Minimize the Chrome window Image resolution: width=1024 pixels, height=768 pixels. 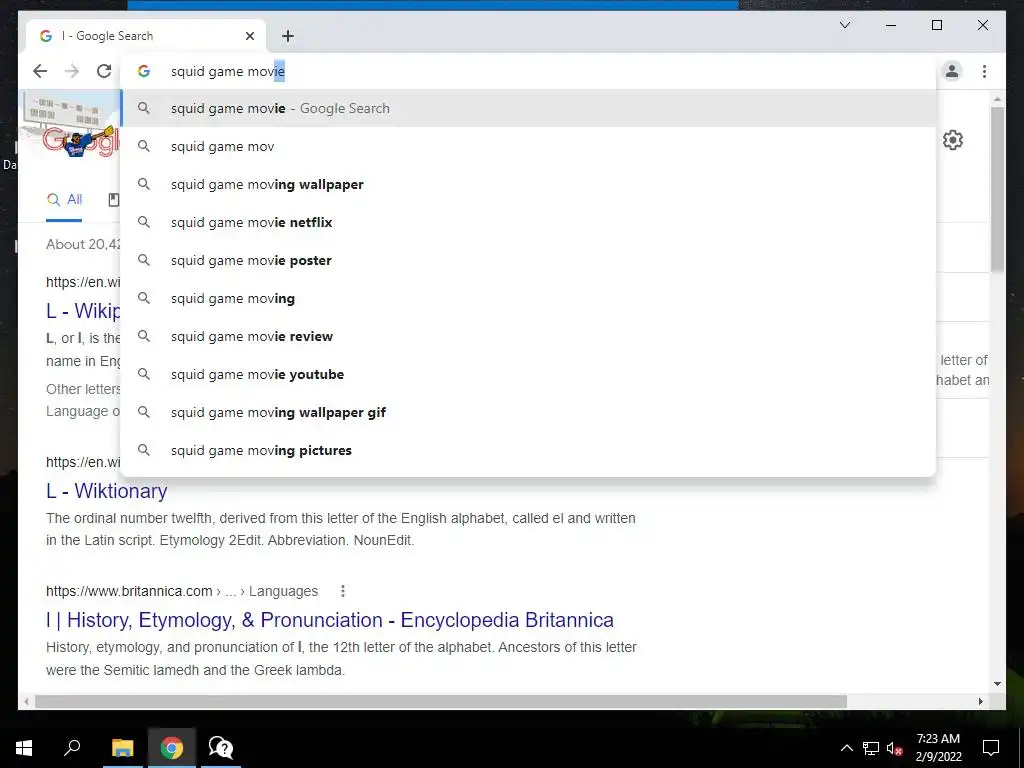coord(891,25)
